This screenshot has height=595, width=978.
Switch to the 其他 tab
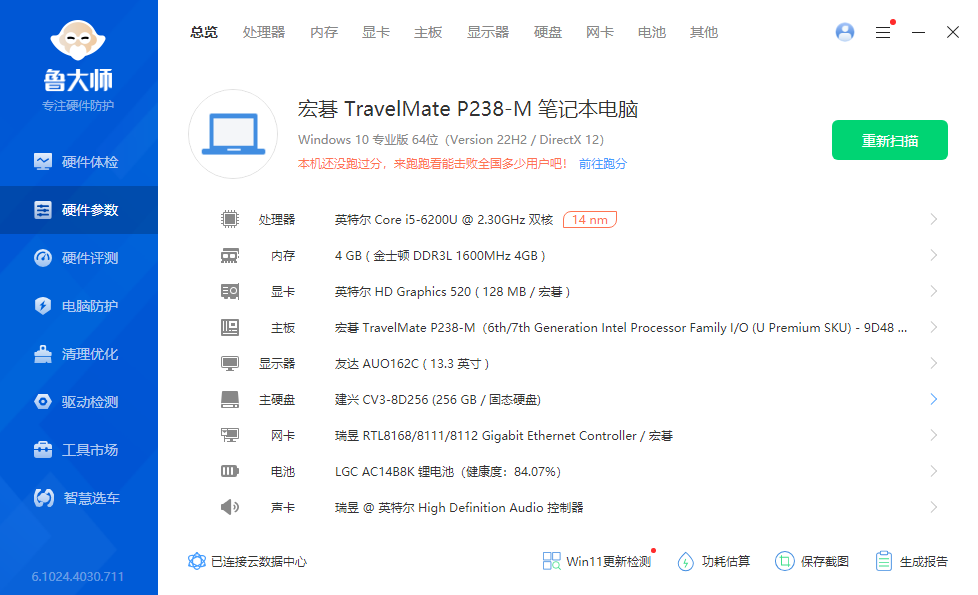click(x=704, y=32)
